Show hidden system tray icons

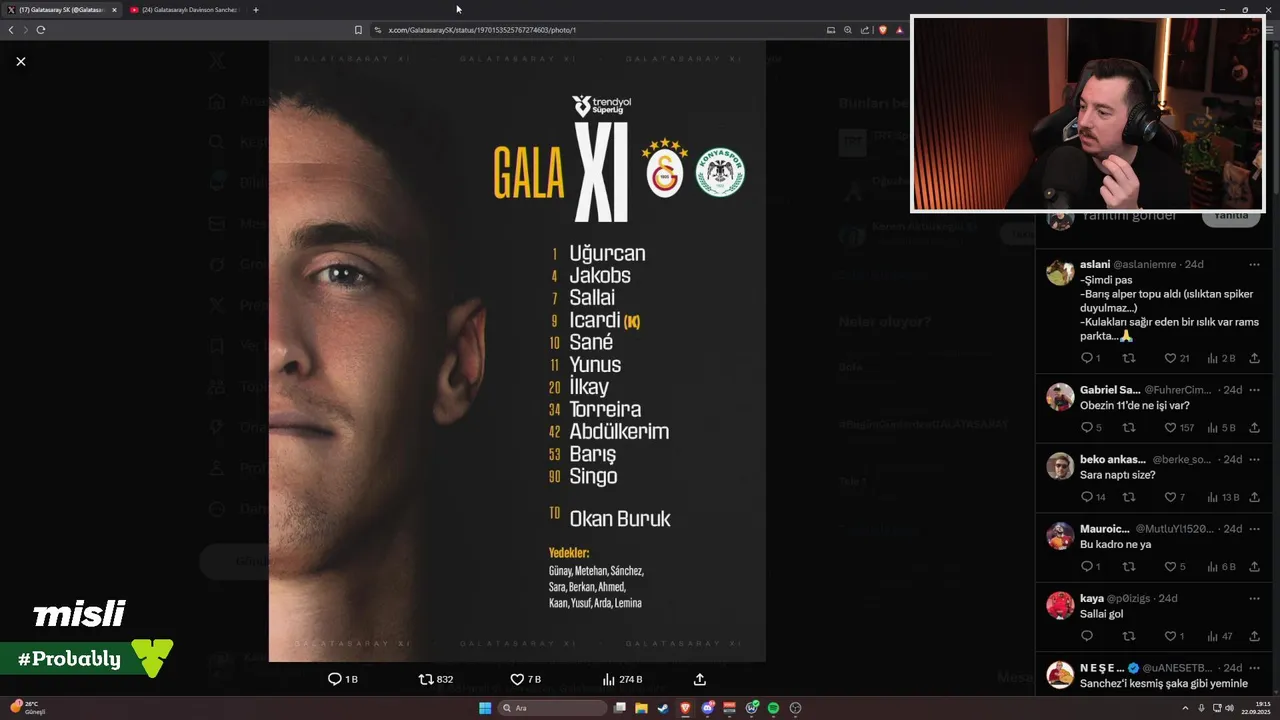click(1187, 708)
